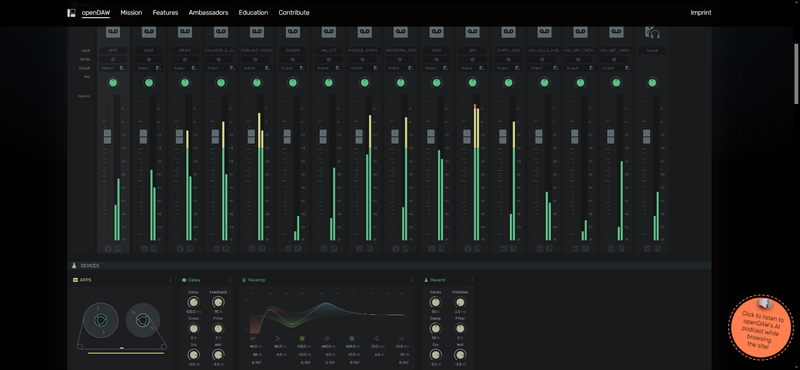Select the SFX channel tape icon
This screenshot has height=370, width=800.
point(472,32)
